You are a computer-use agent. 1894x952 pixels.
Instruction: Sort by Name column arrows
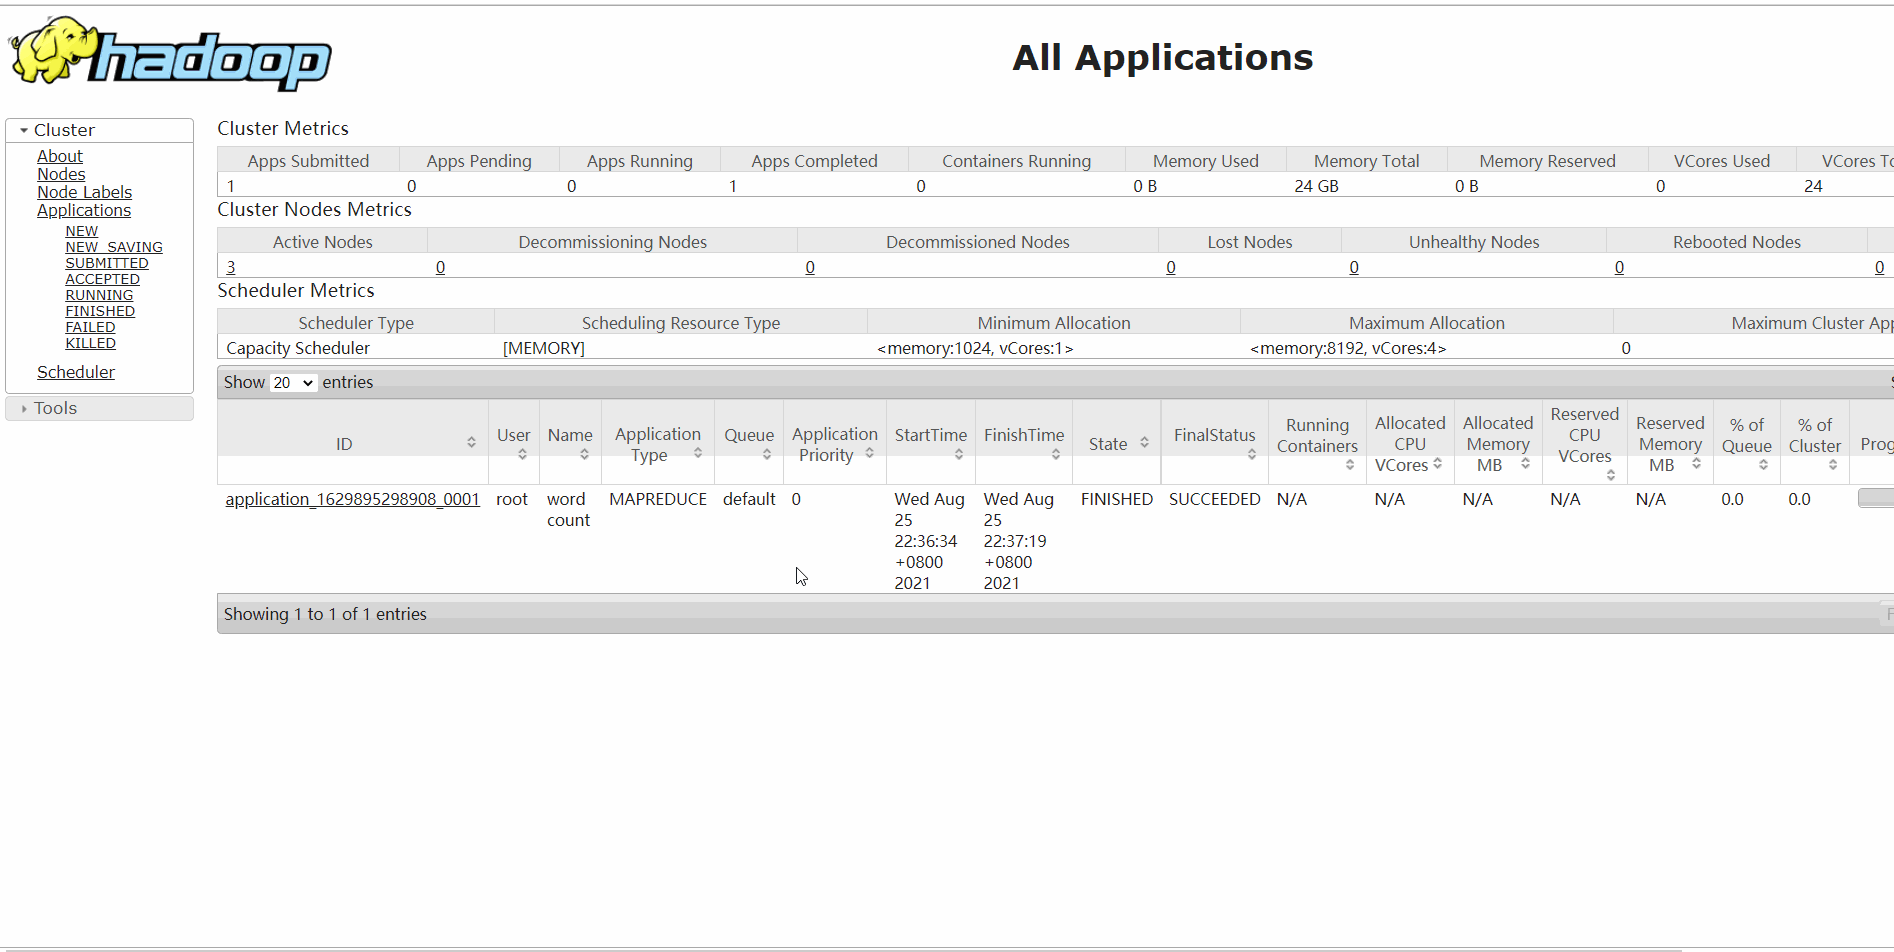point(584,454)
